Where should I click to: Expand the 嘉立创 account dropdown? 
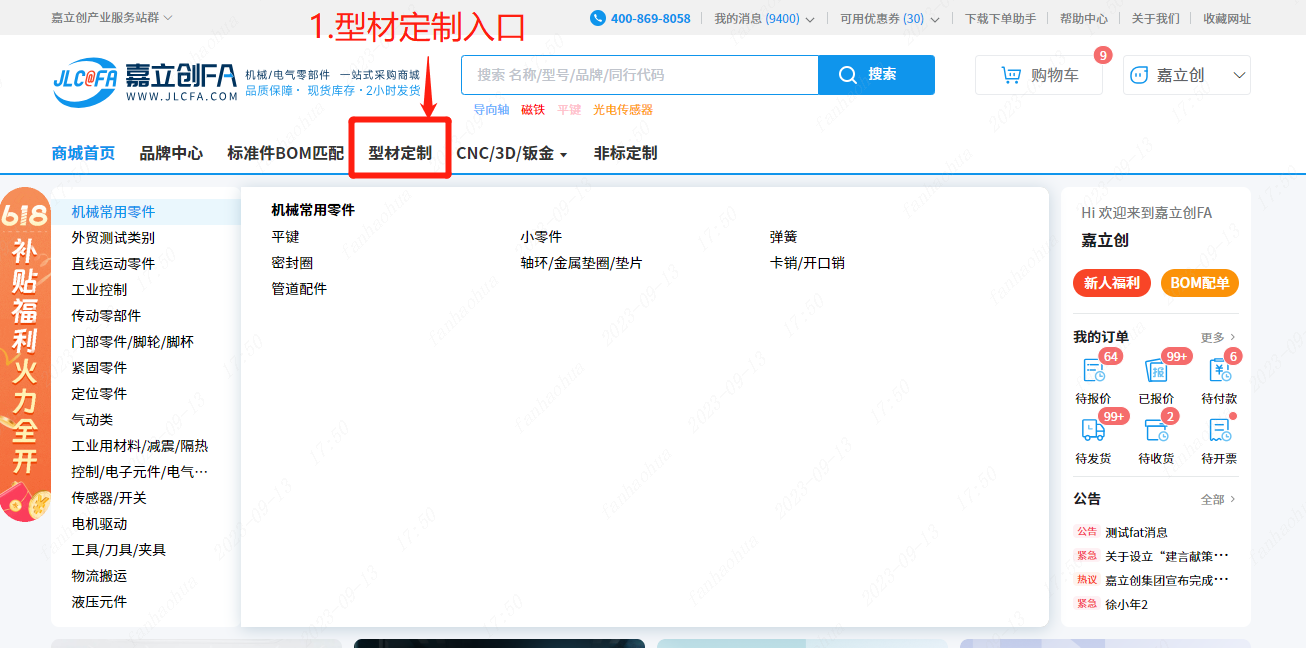pos(1239,75)
